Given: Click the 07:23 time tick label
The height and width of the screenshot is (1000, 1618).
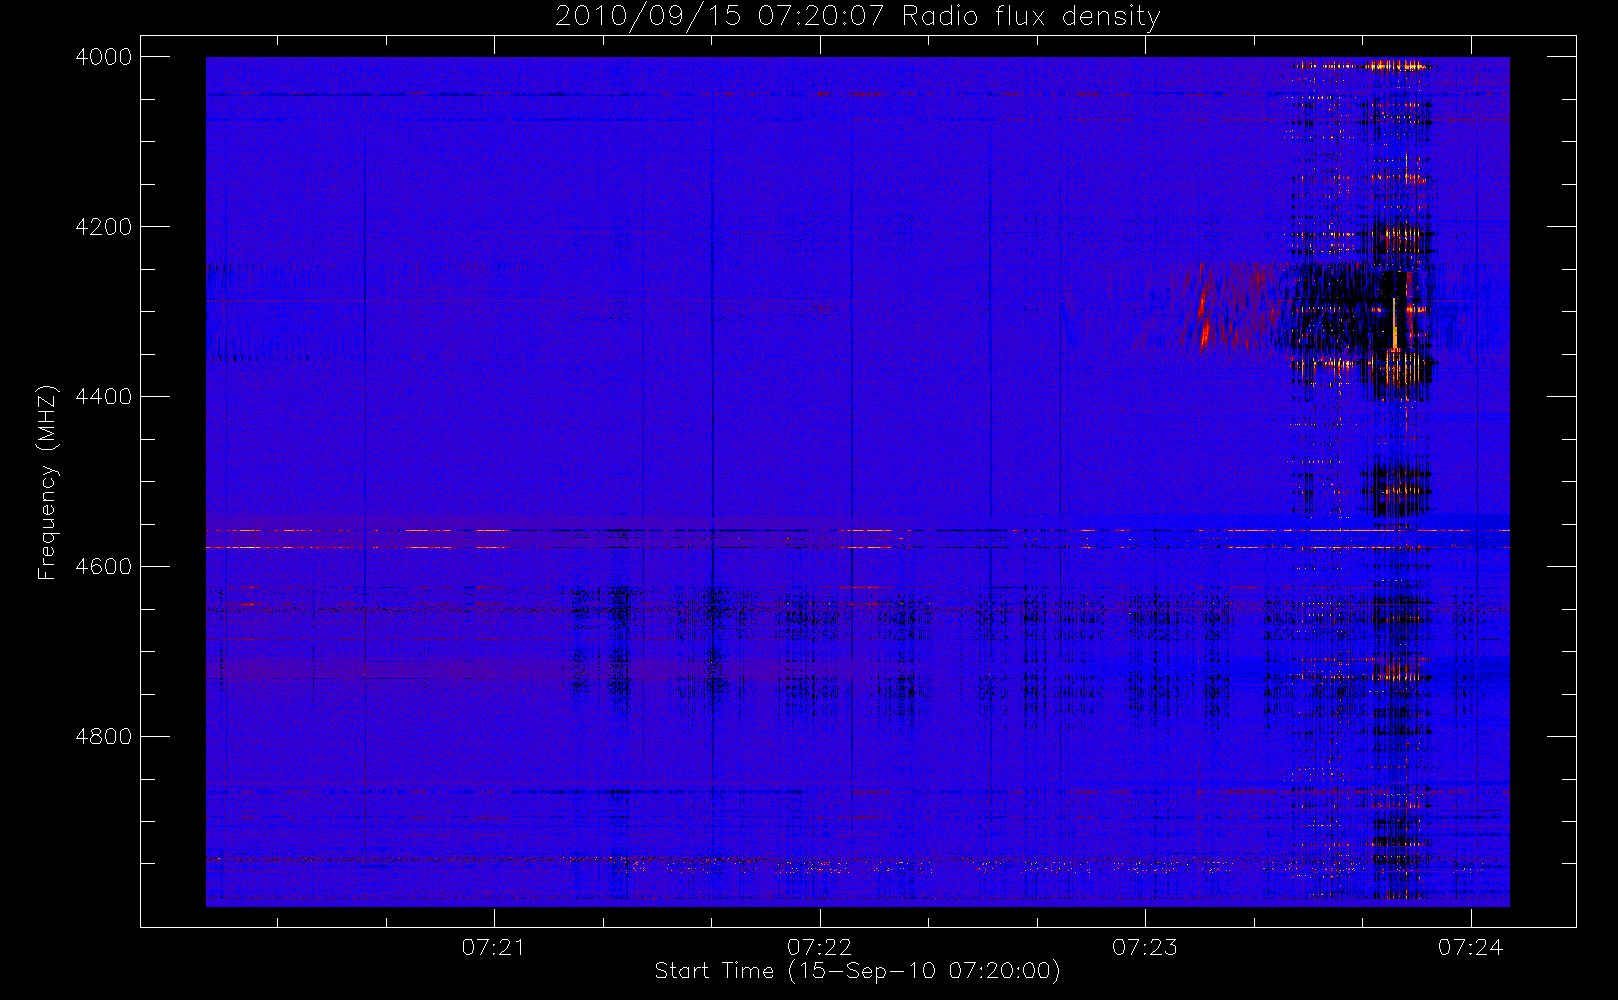Looking at the screenshot, I should point(1145,947).
